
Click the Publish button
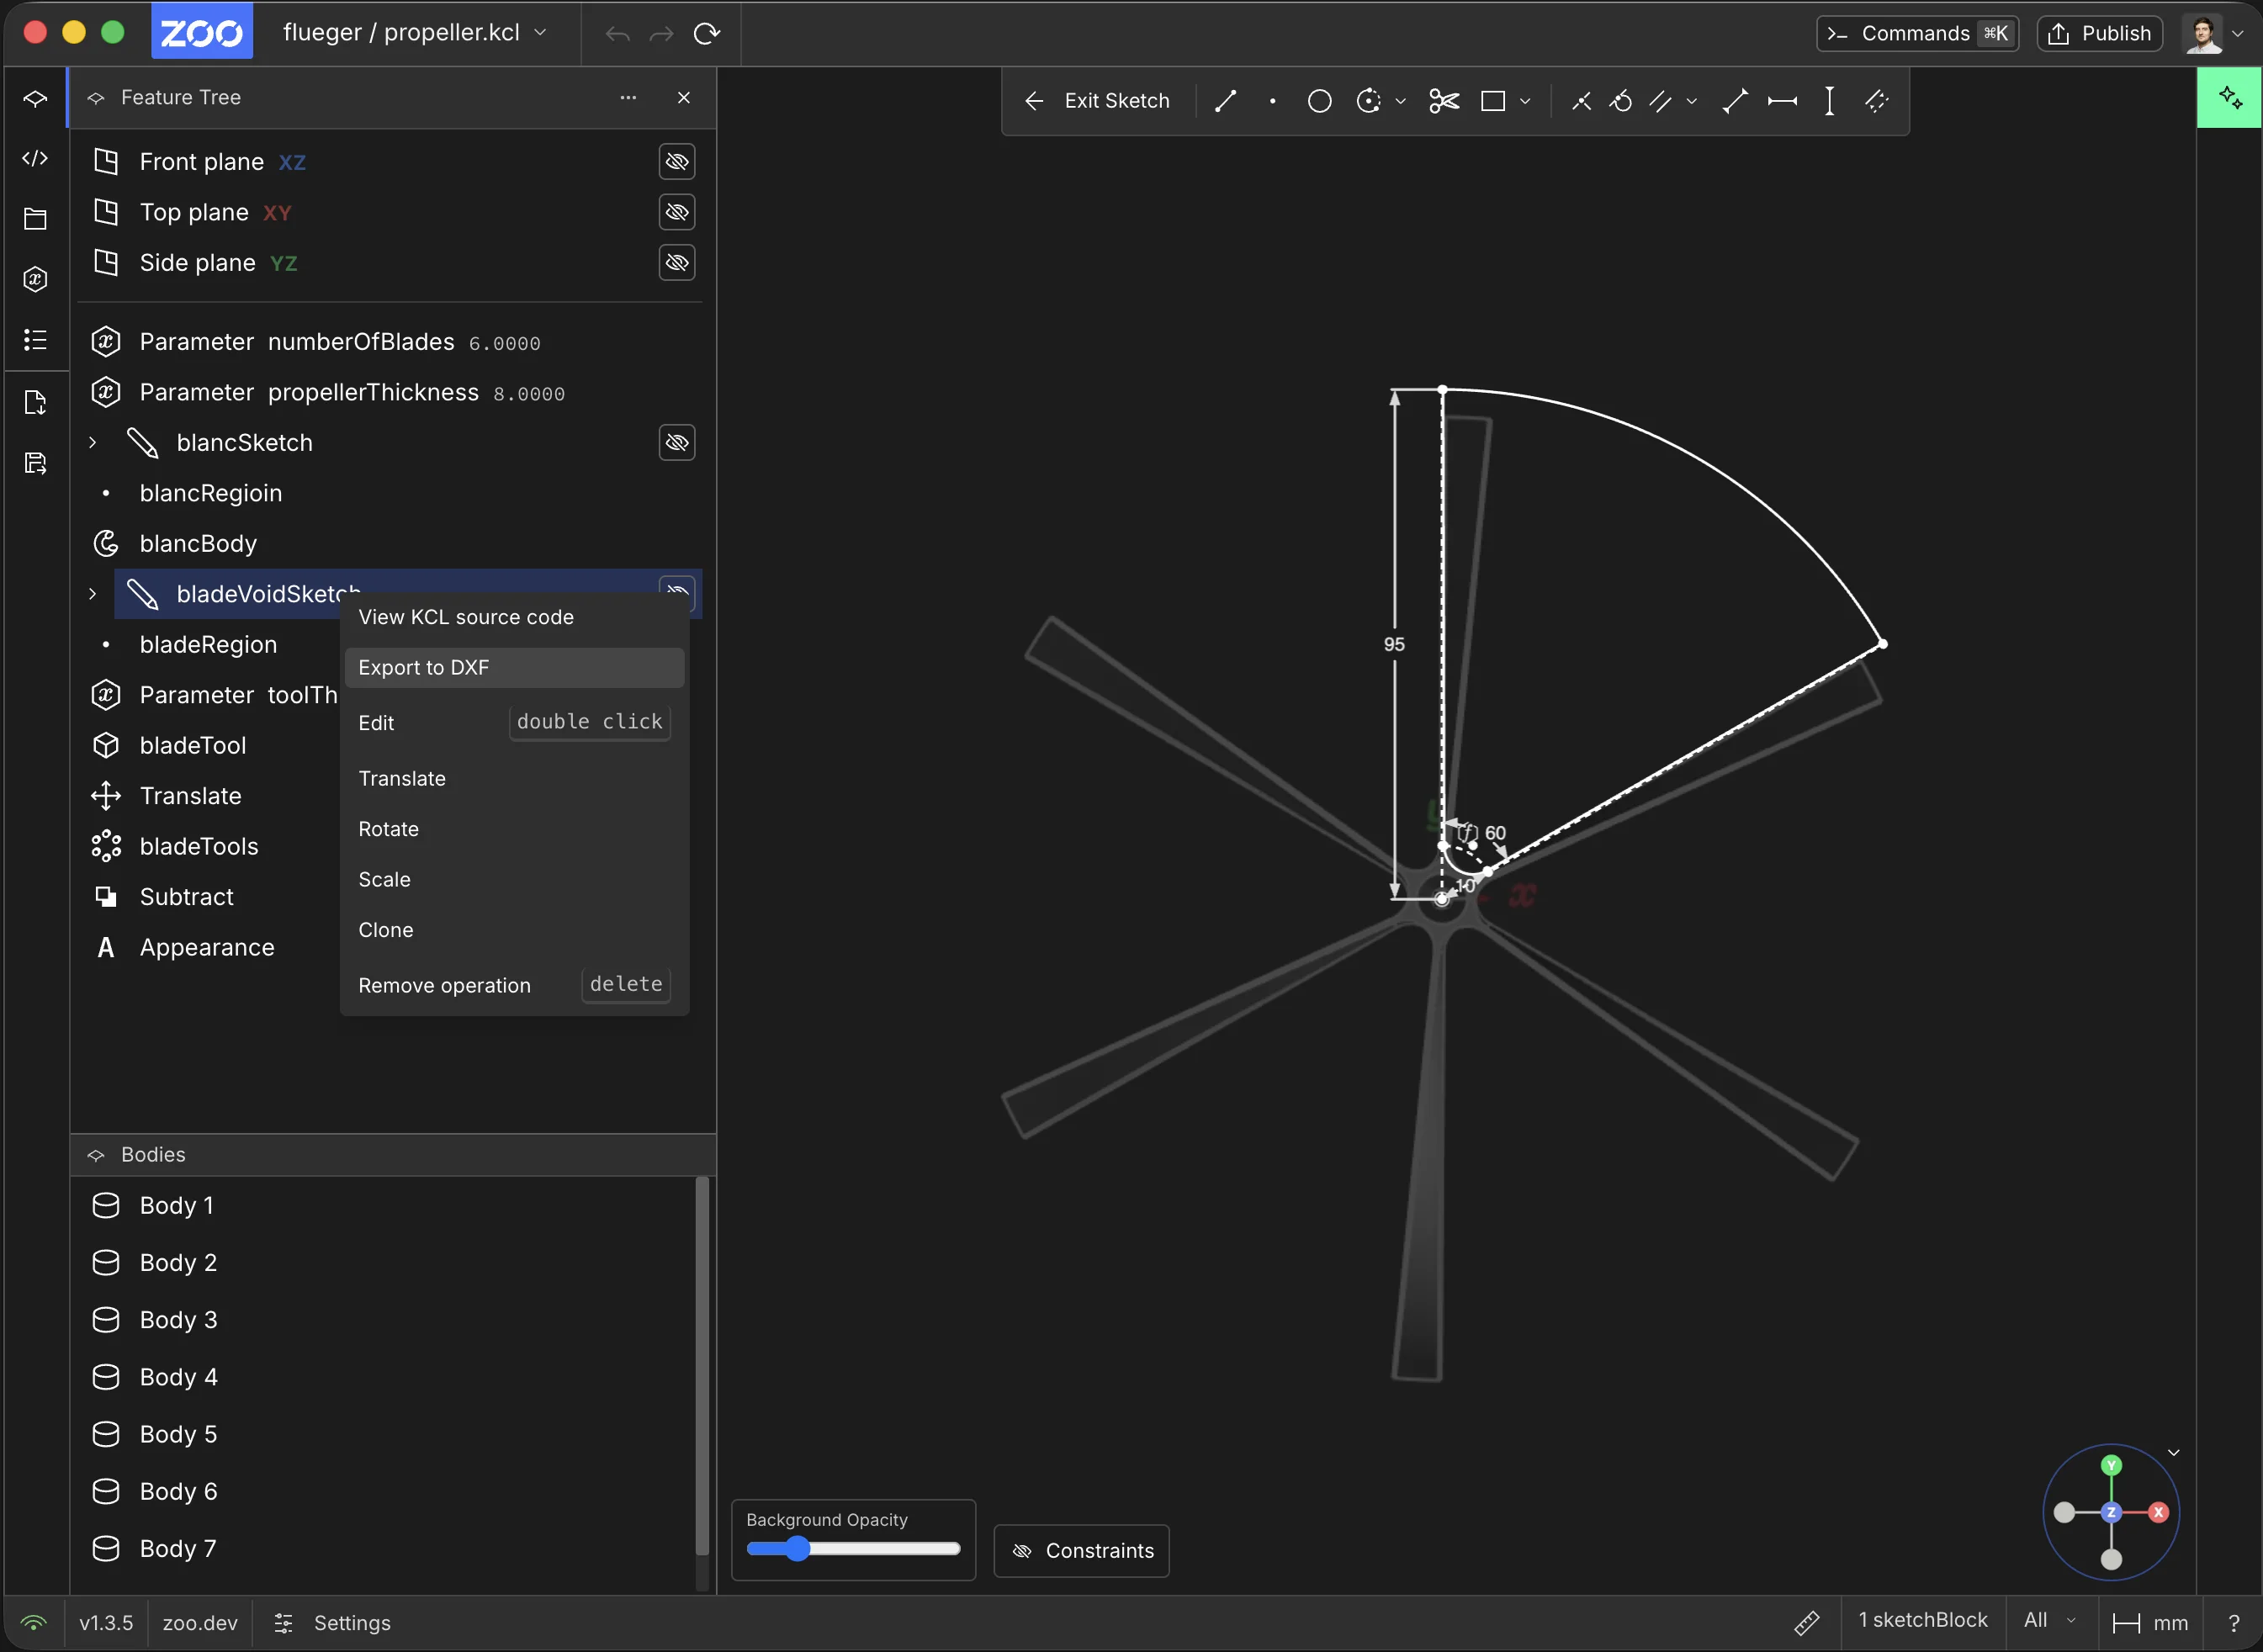(x=2100, y=34)
